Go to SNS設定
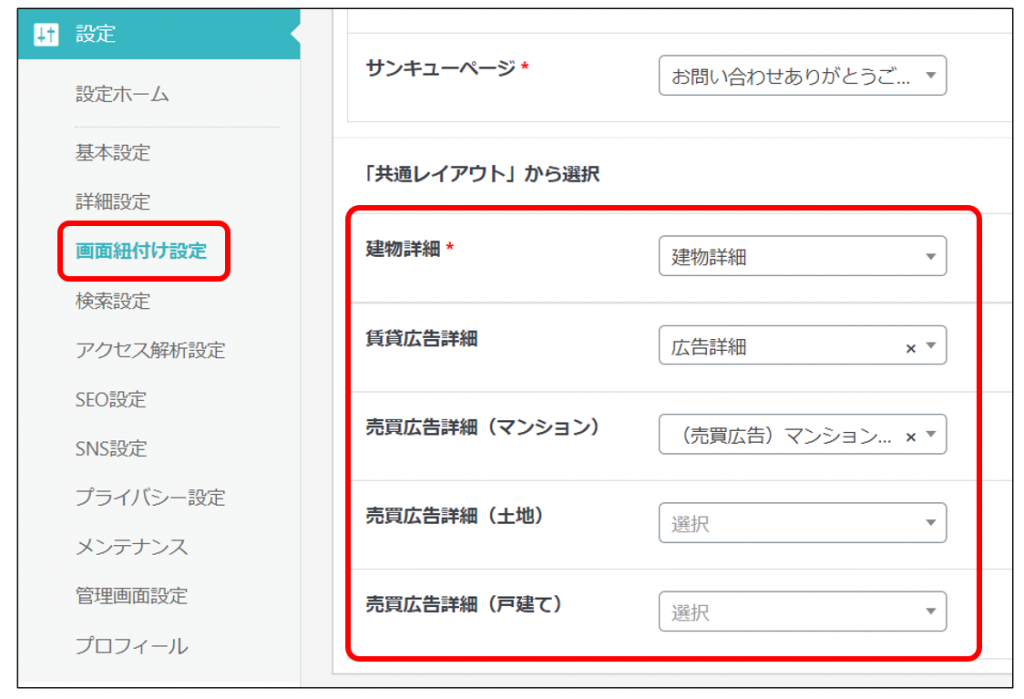The height and width of the screenshot is (699, 1024). pyautogui.click(x=111, y=448)
